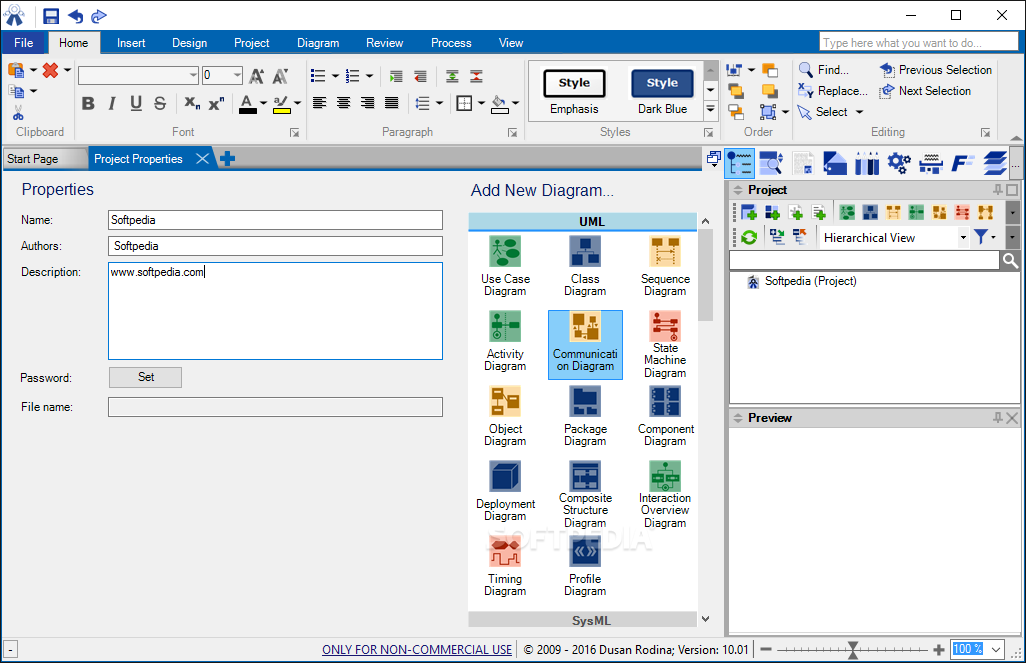
Task: Open the Select dropdown in Editing
Action: coord(860,112)
